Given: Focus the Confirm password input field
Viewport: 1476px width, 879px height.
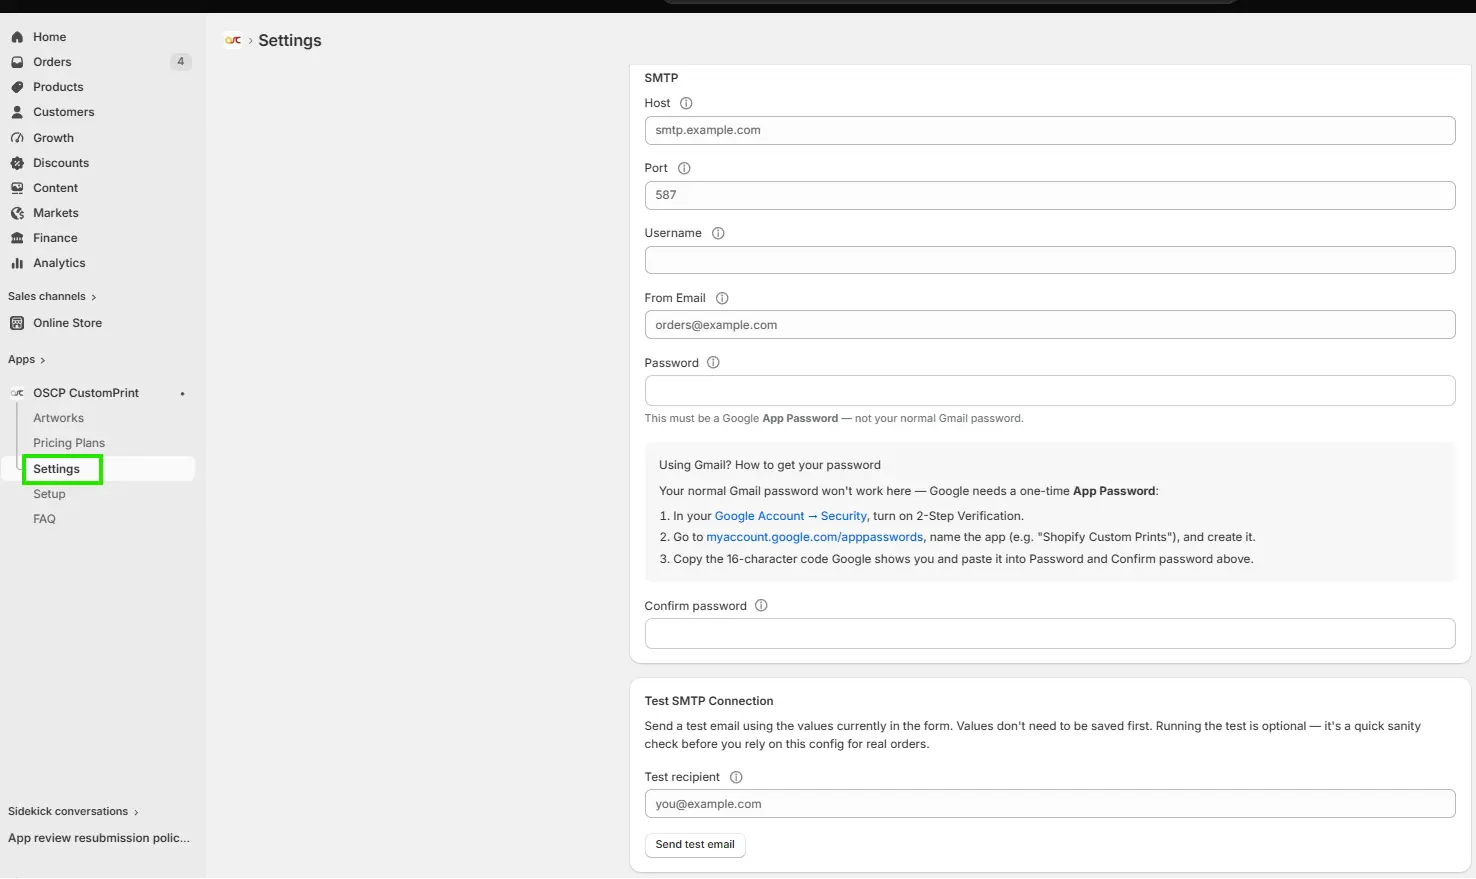Looking at the screenshot, I should (x=1050, y=633).
